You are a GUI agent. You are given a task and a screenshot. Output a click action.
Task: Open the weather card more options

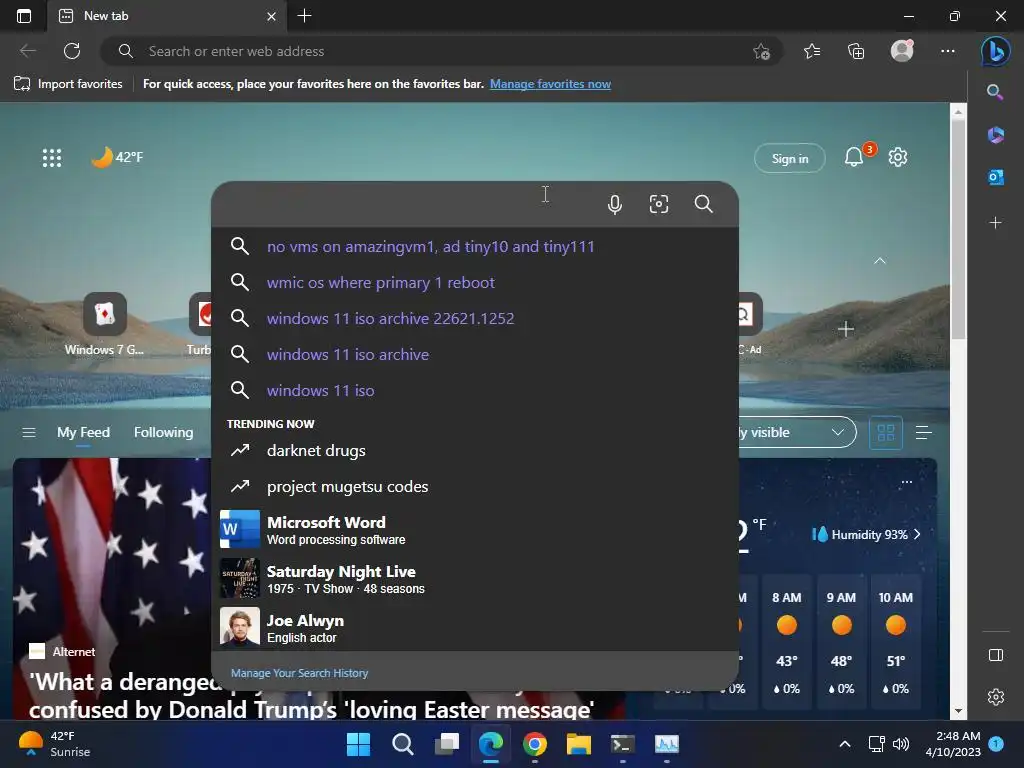906,482
